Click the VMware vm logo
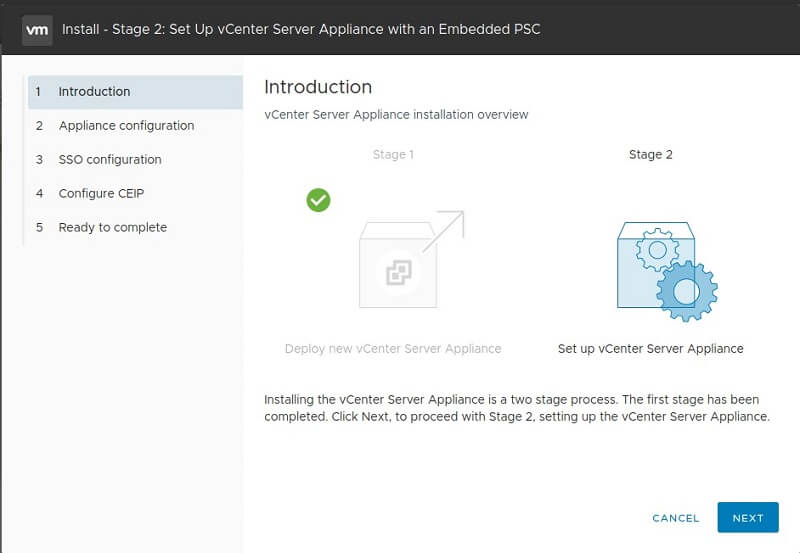 [x=37, y=29]
